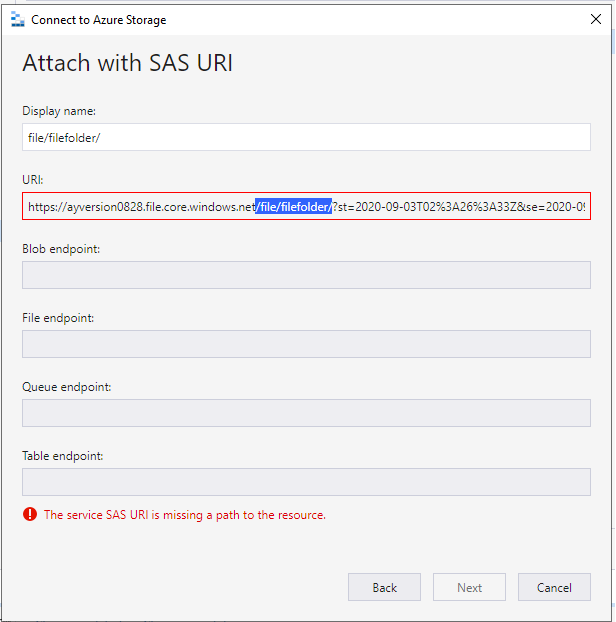Click the red error exclamation icon
616x622 pixels.
point(30,514)
